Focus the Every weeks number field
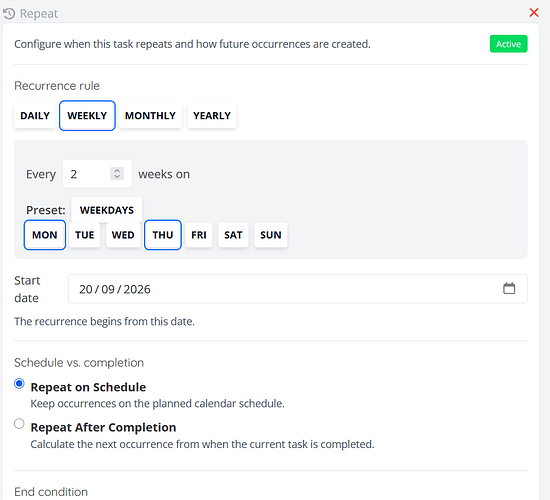 [x=97, y=174]
